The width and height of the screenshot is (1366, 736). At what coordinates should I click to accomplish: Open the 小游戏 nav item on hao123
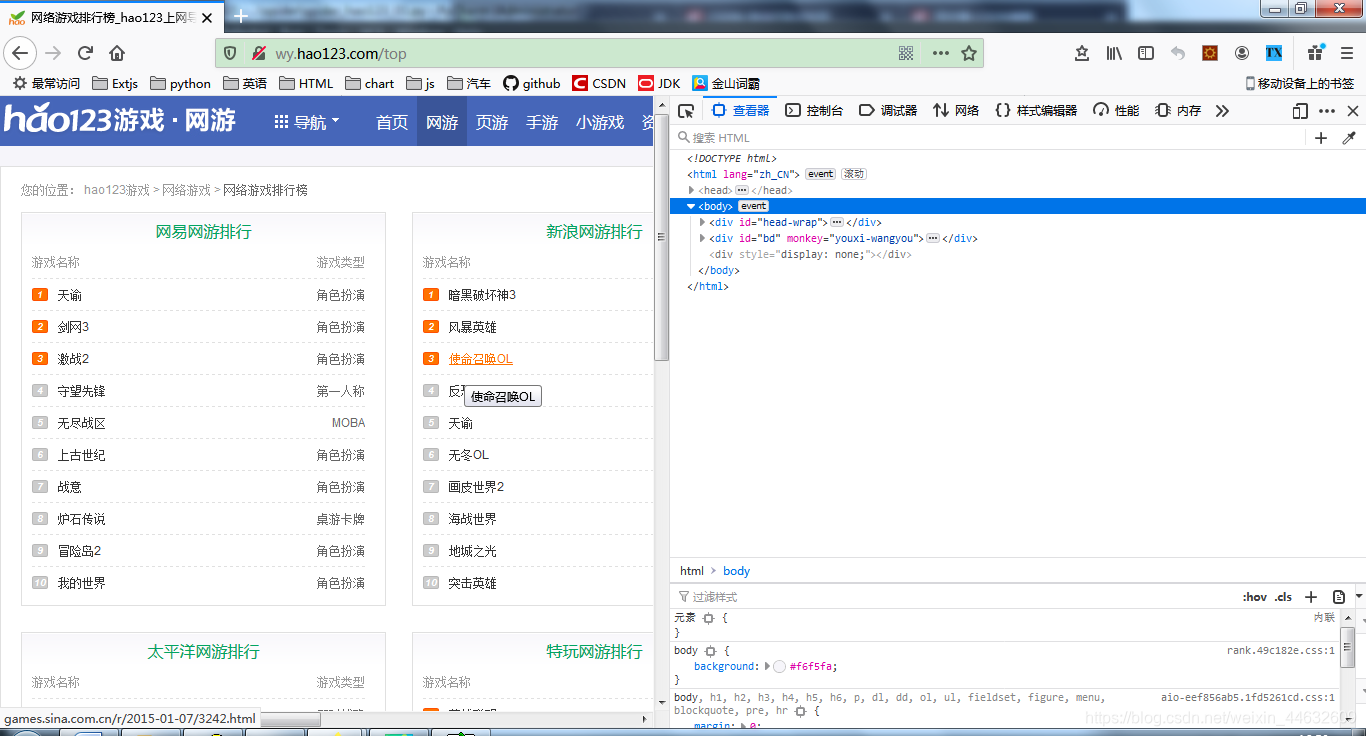coord(600,122)
